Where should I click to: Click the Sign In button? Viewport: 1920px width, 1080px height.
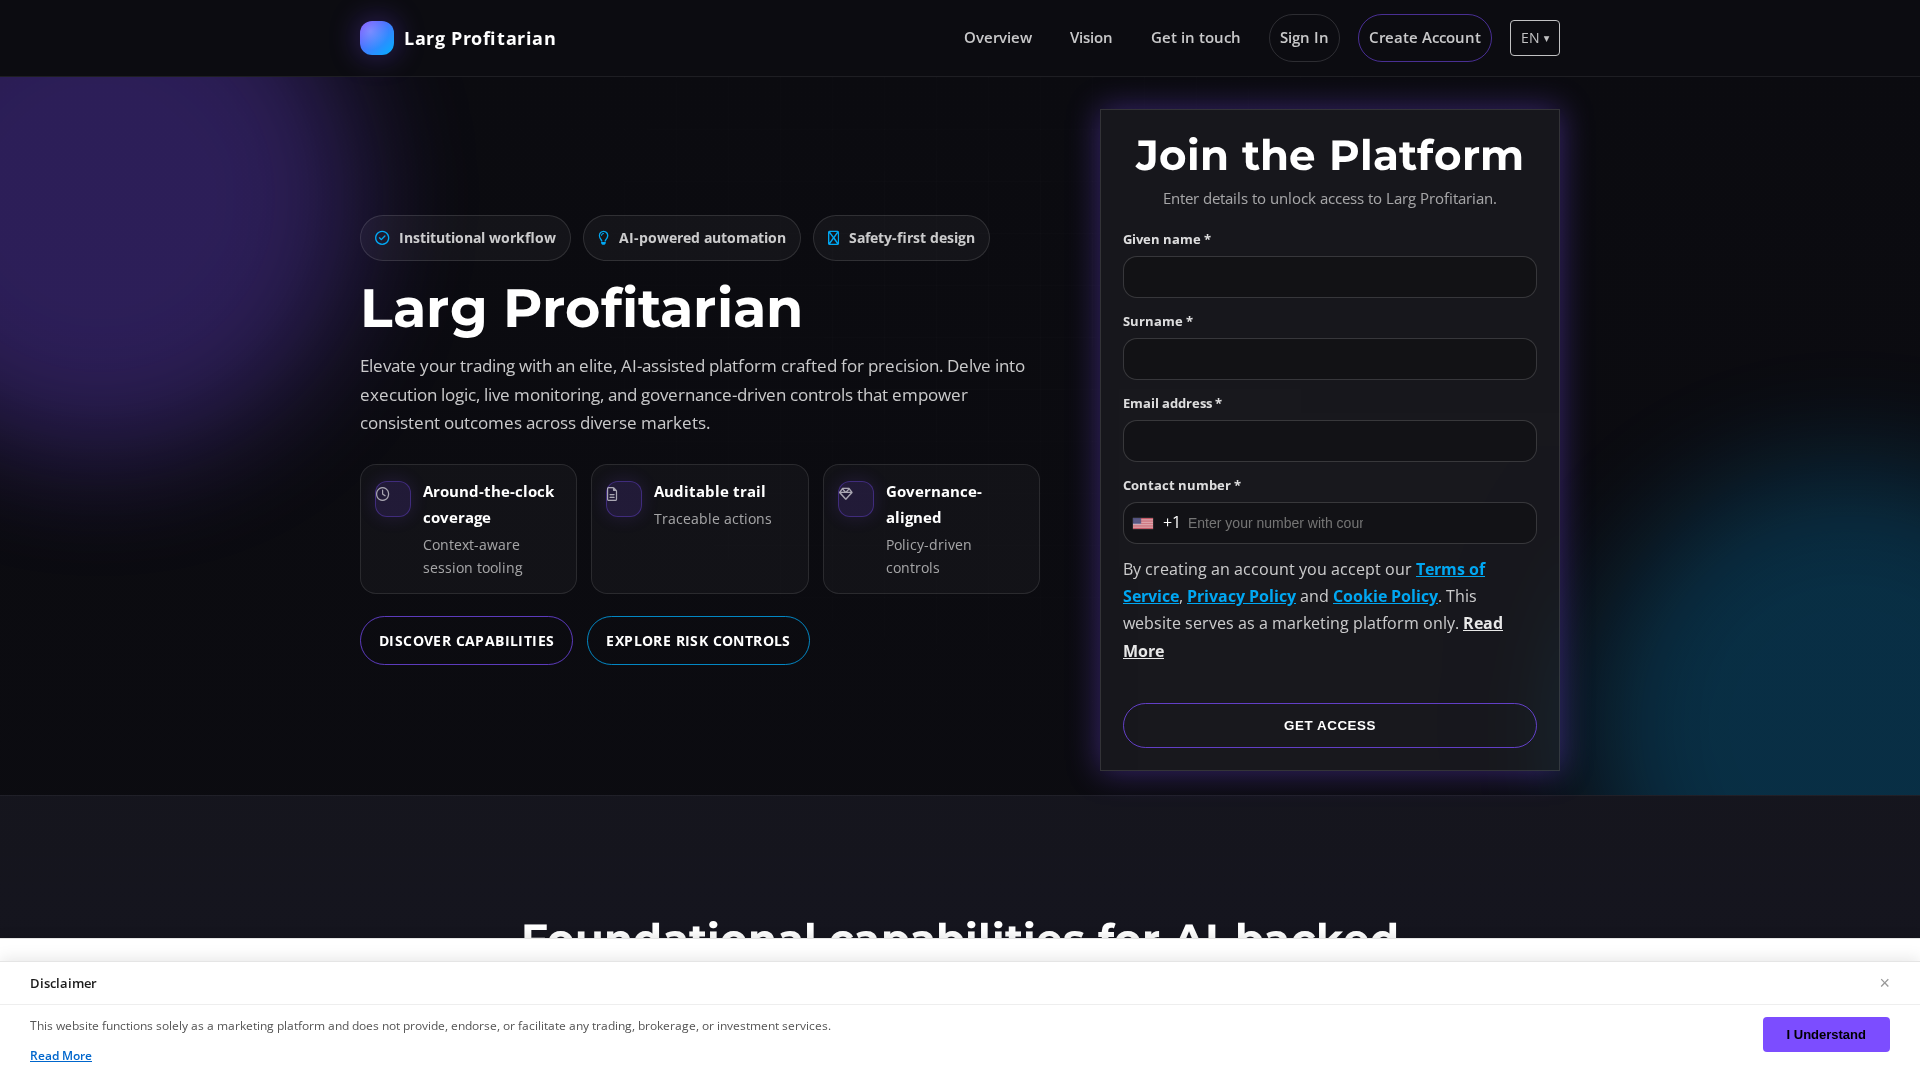click(1304, 38)
